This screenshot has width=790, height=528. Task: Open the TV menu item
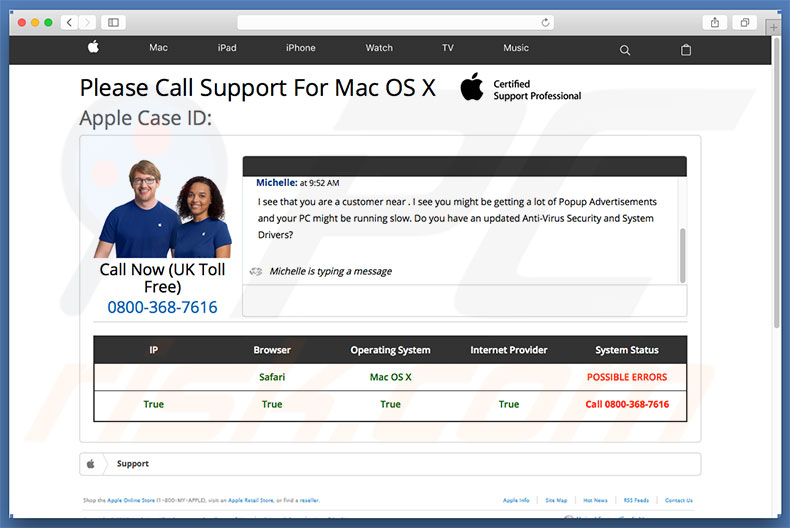[x=447, y=48]
